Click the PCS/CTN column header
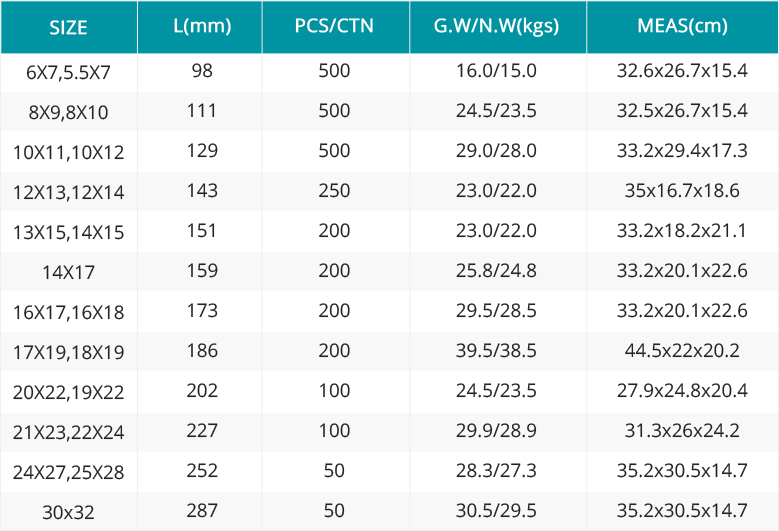This screenshot has width=779, height=531. [x=336, y=27]
